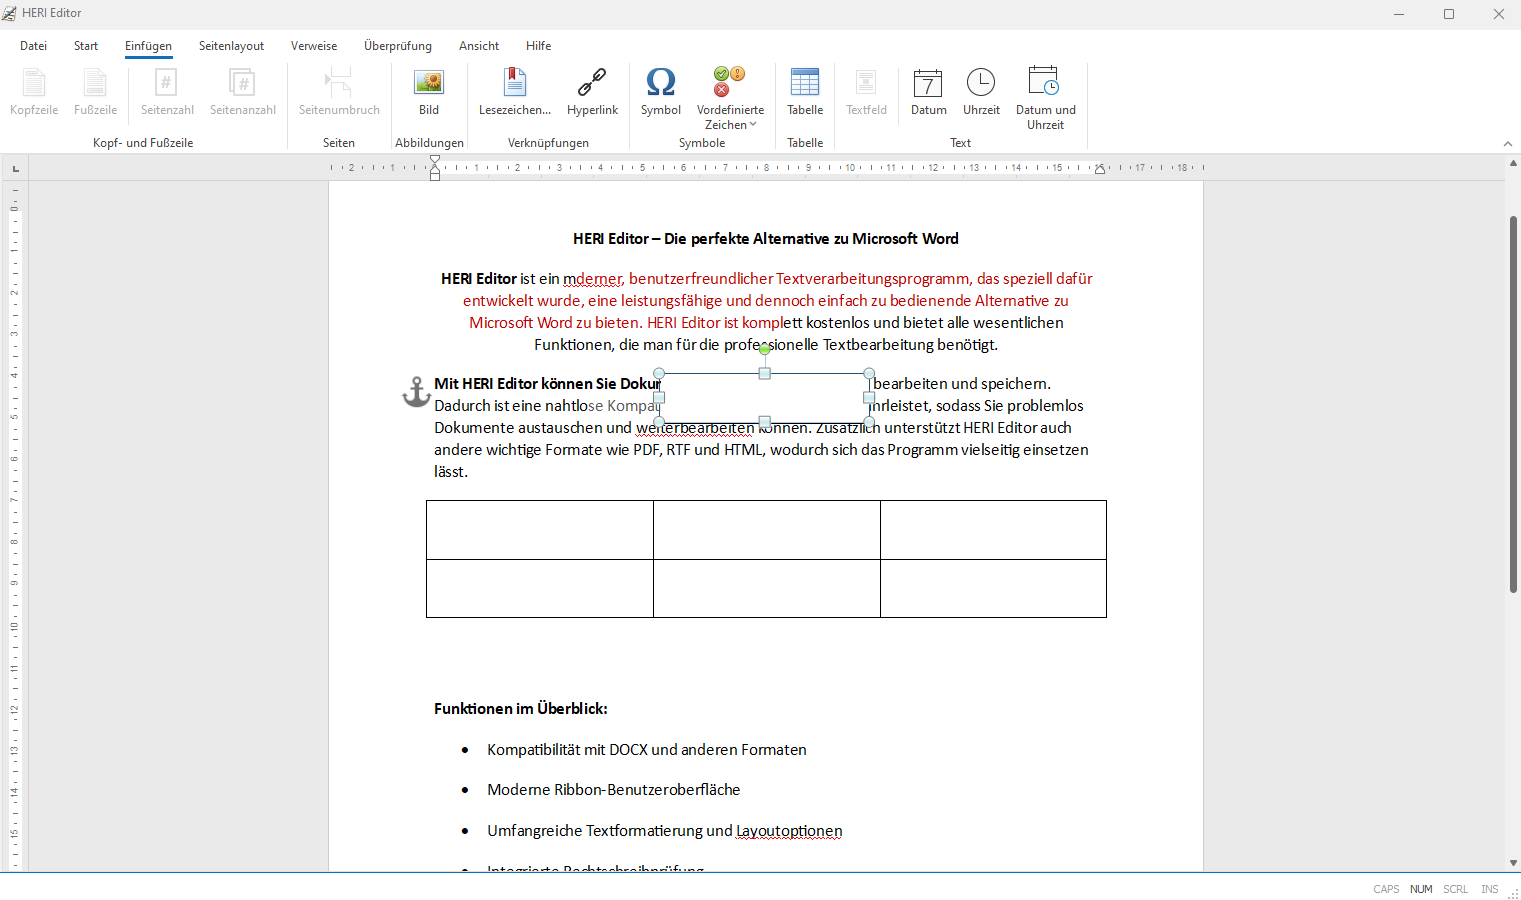1521x900 pixels.
Task: Collapse the ribbon with the chevron arrow
Action: [x=1508, y=144]
